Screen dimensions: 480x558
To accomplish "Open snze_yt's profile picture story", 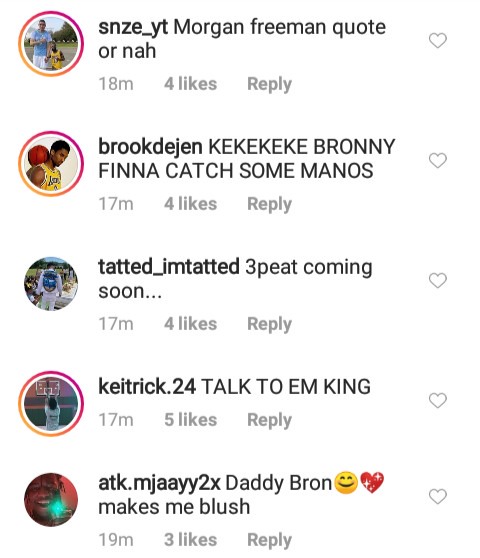I will point(51,44).
